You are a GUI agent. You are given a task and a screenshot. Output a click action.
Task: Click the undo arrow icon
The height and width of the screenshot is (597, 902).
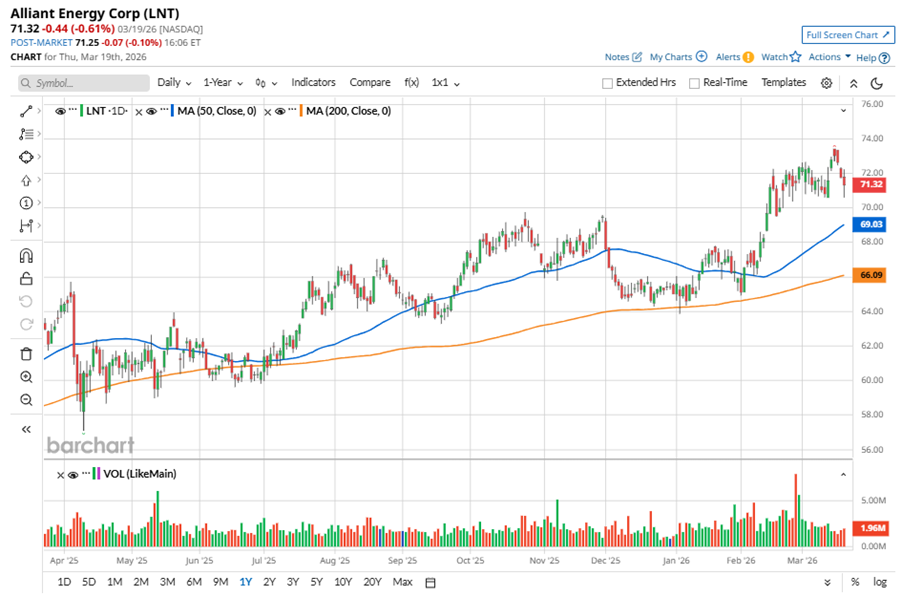[26, 301]
